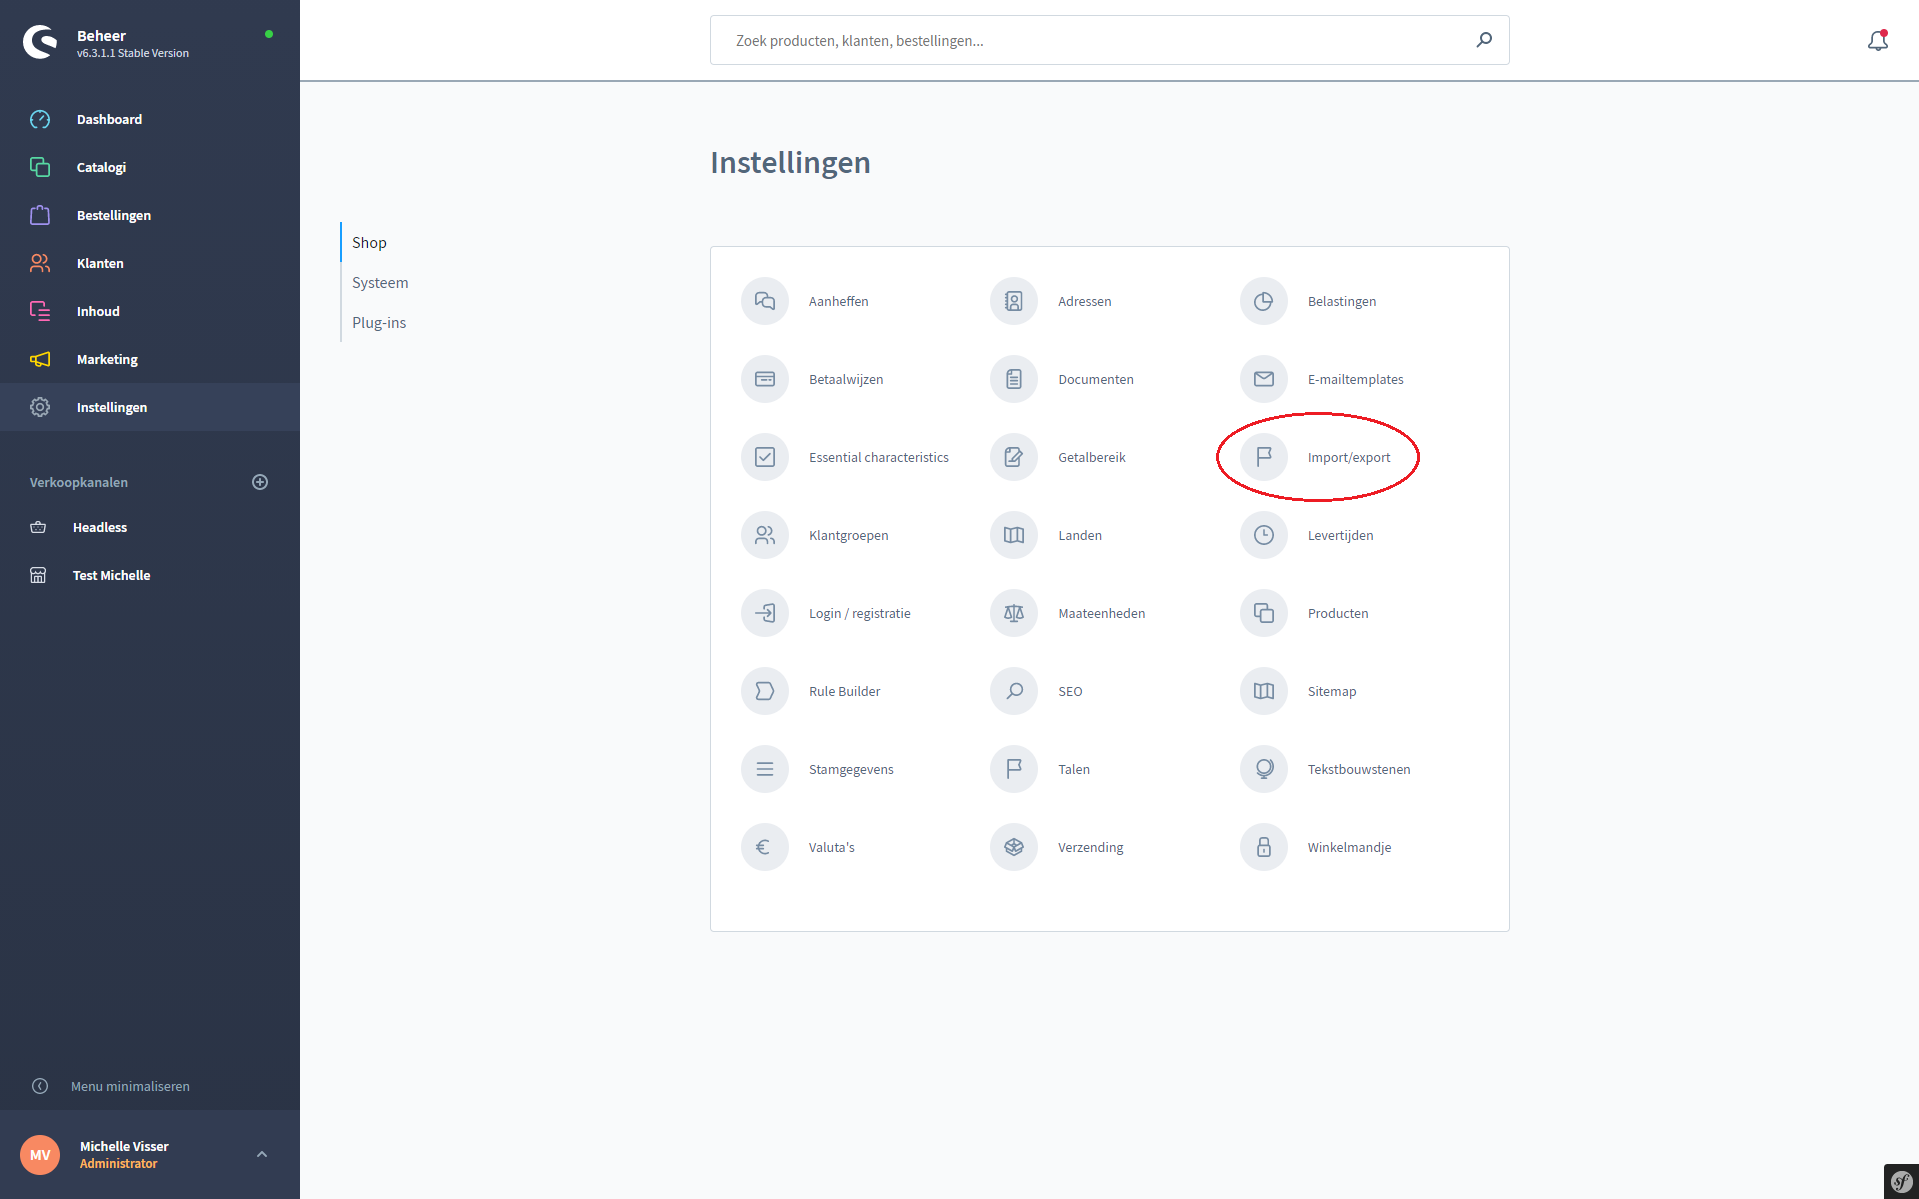Open the Import/export settings icon
This screenshot has width=1919, height=1199.
click(x=1264, y=457)
